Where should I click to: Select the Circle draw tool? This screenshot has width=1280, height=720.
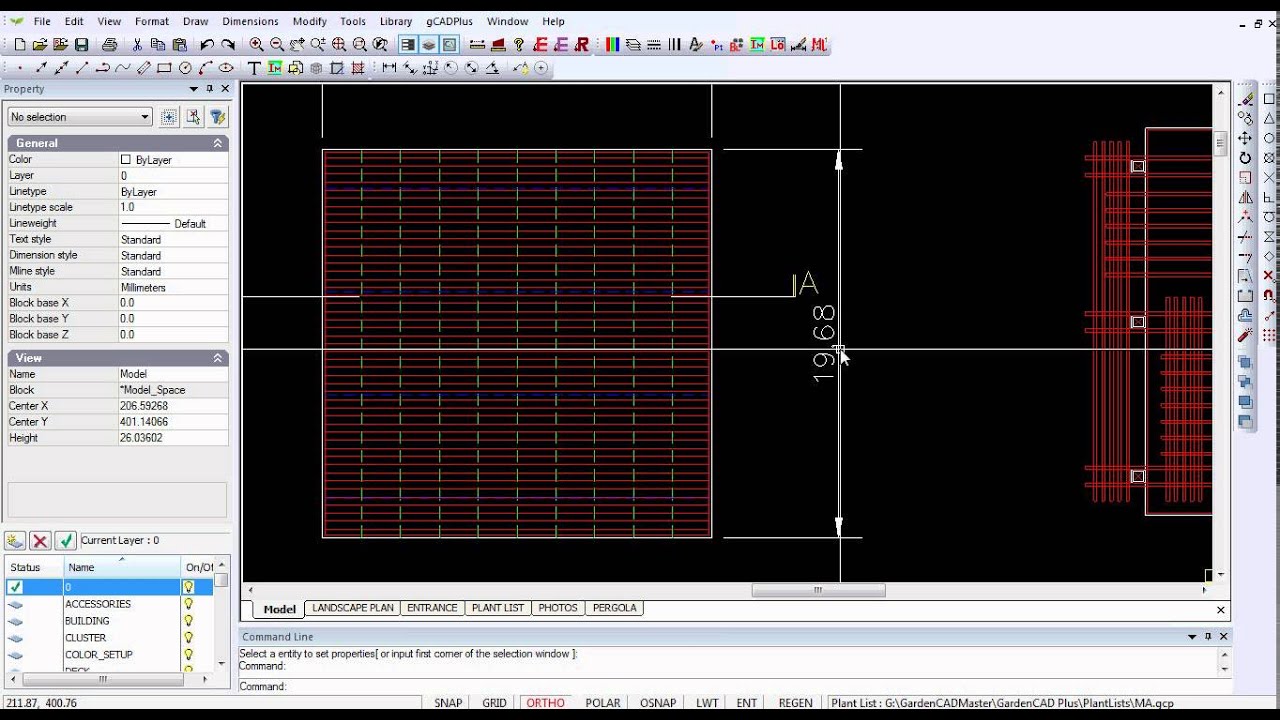(x=185, y=68)
